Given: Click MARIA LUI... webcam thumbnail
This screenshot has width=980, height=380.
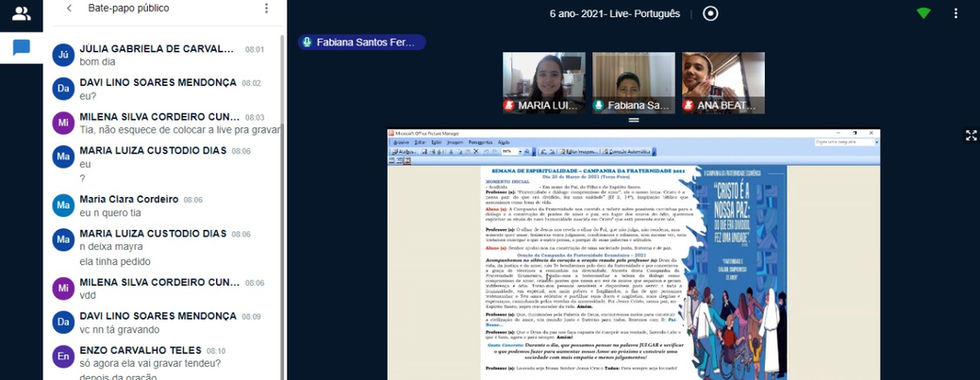Looking at the screenshot, I should [x=544, y=82].
